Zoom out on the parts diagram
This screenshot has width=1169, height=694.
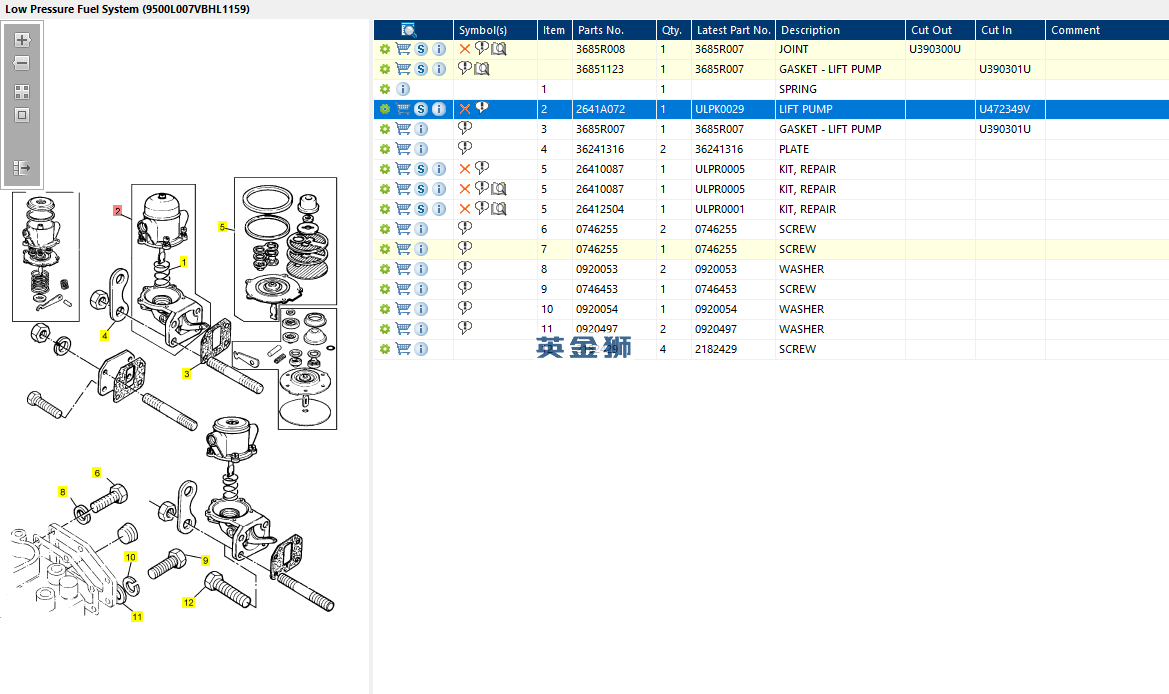coord(22,63)
